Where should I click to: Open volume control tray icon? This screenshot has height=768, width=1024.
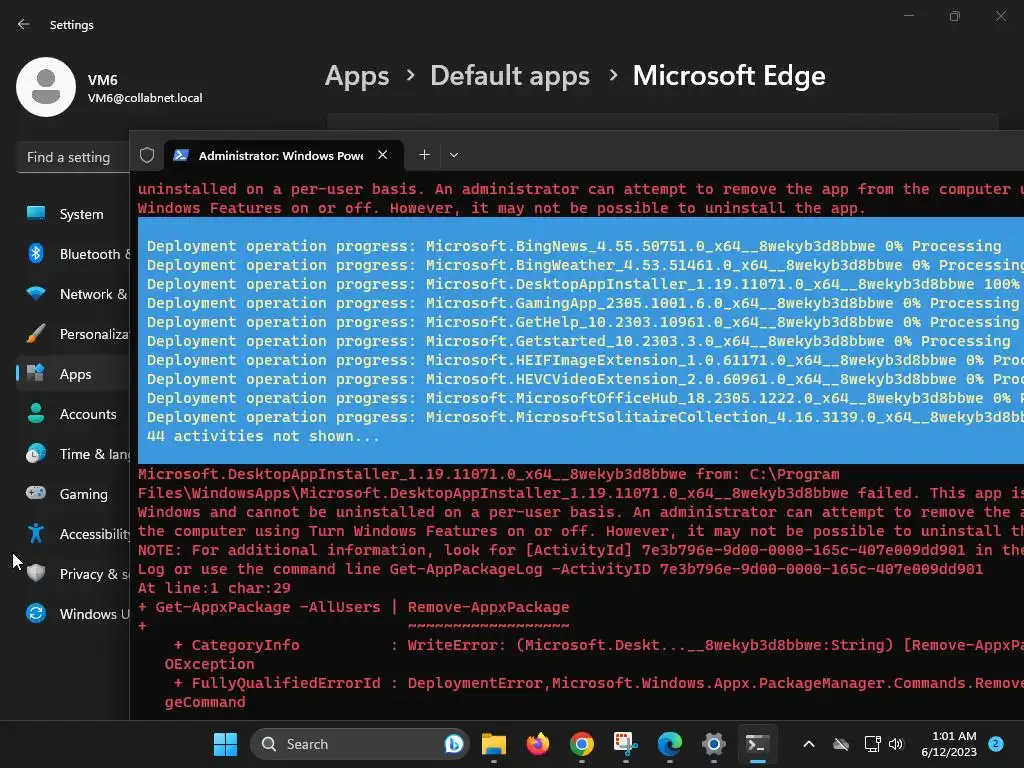point(896,744)
